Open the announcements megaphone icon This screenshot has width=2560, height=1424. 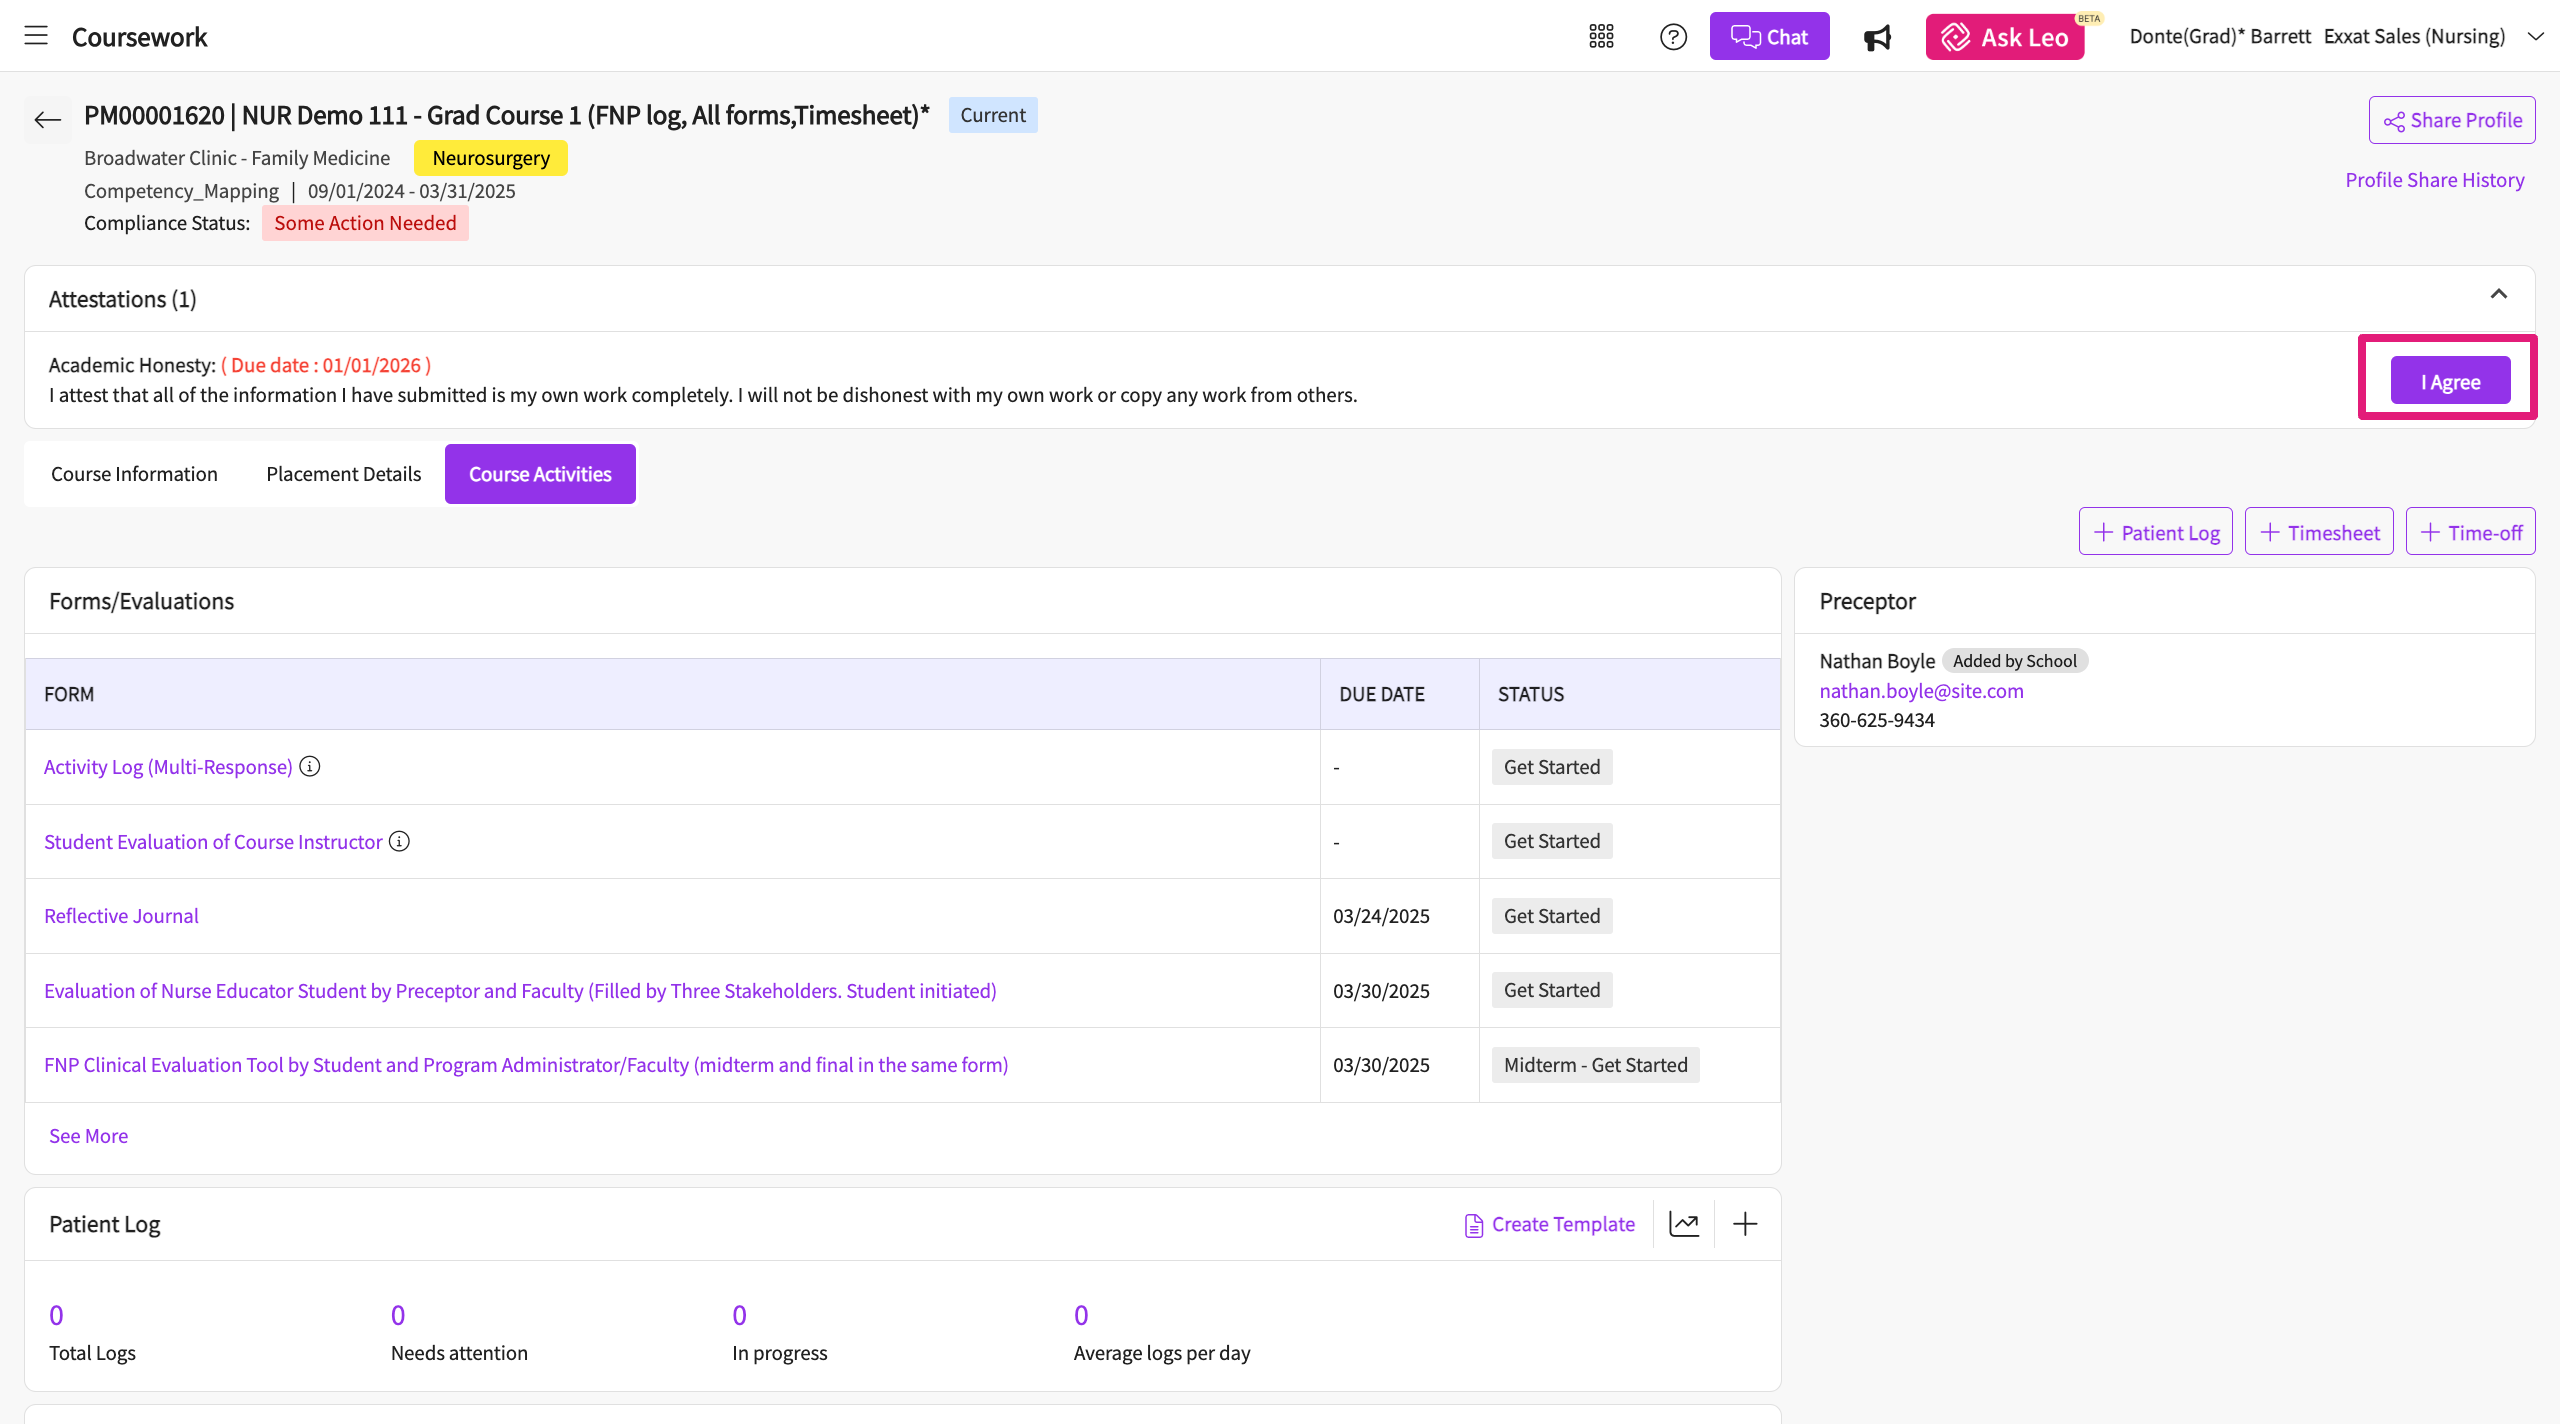point(1877,38)
